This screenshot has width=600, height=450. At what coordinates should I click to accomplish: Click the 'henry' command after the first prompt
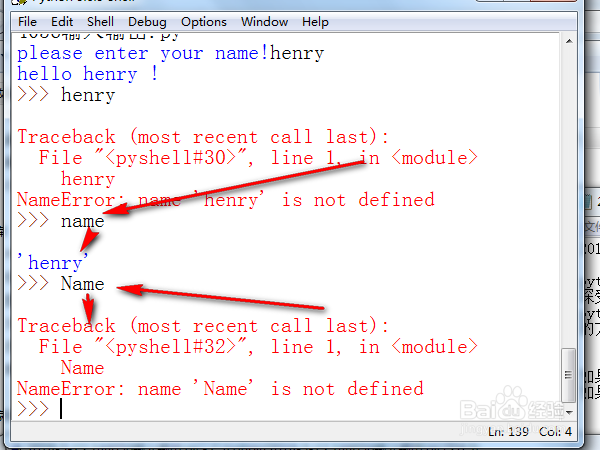tap(88, 95)
